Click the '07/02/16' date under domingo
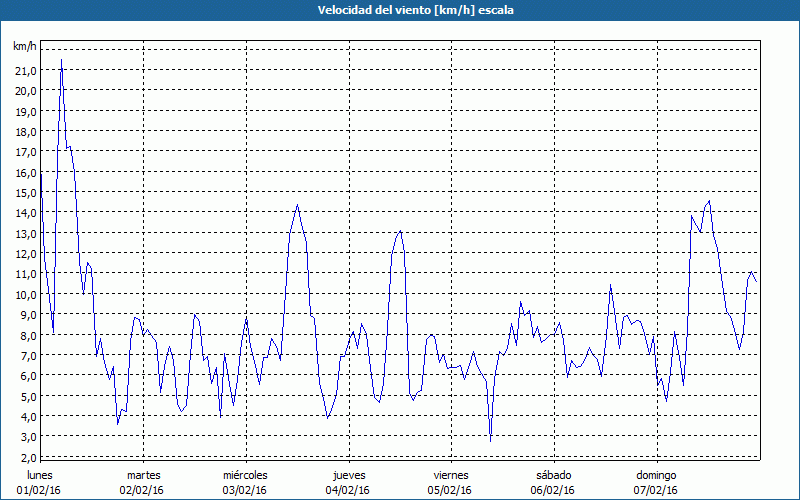 pos(656,490)
